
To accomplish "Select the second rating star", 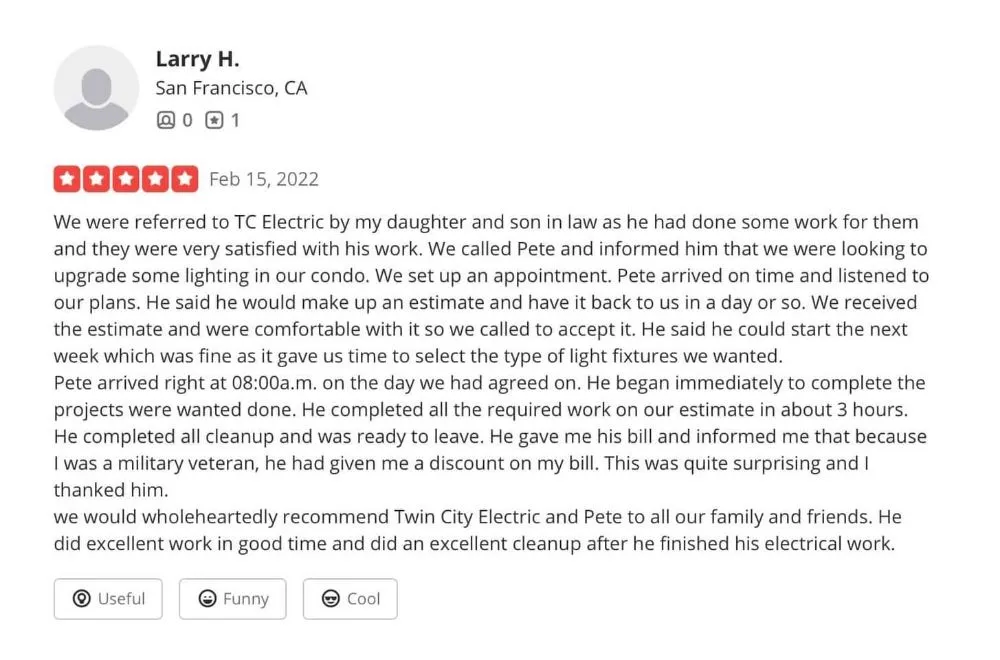I will [x=97, y=179].
